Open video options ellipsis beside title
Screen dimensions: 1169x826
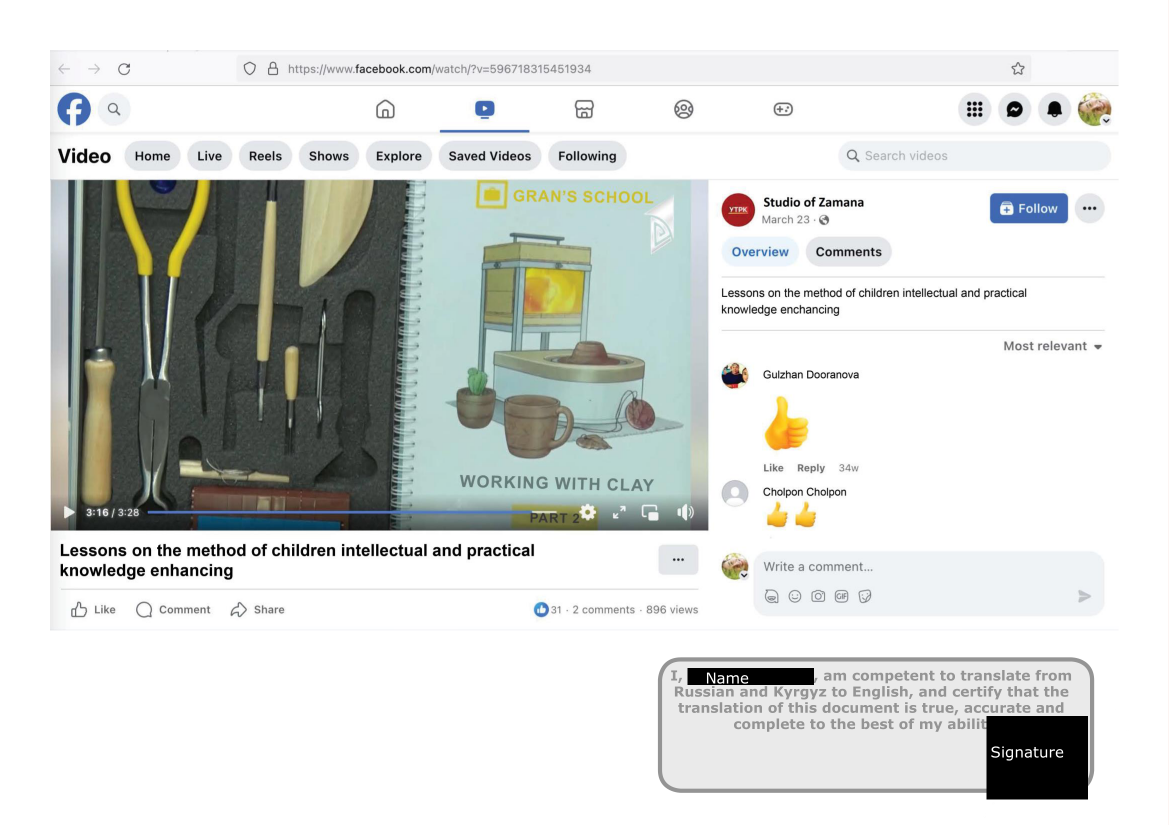tap(678, 560)
